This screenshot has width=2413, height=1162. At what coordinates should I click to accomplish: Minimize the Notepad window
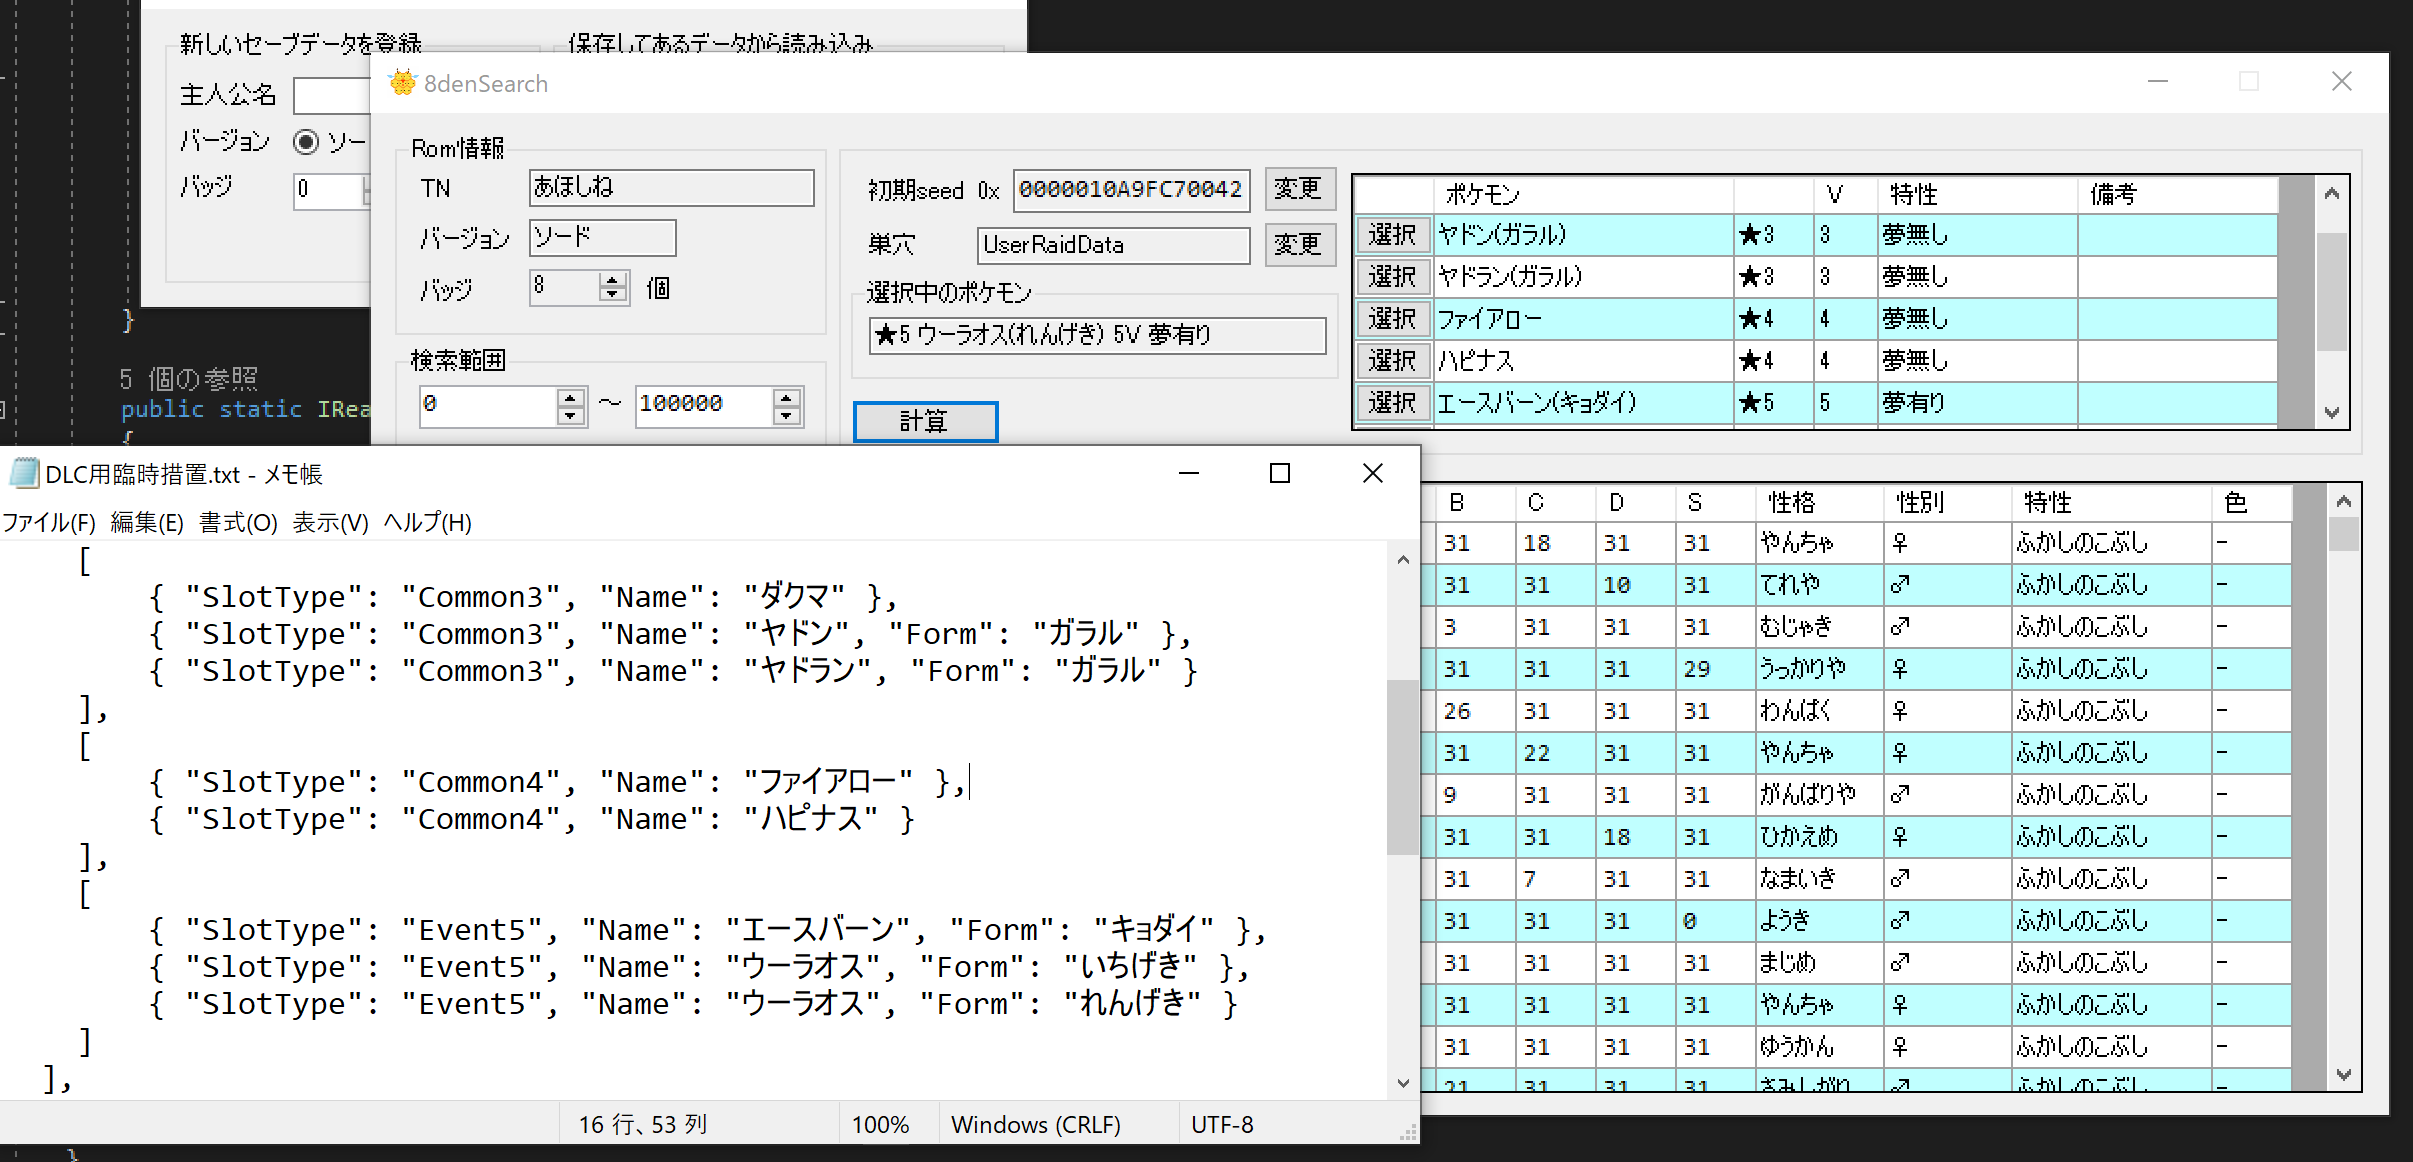(1188, 473)
